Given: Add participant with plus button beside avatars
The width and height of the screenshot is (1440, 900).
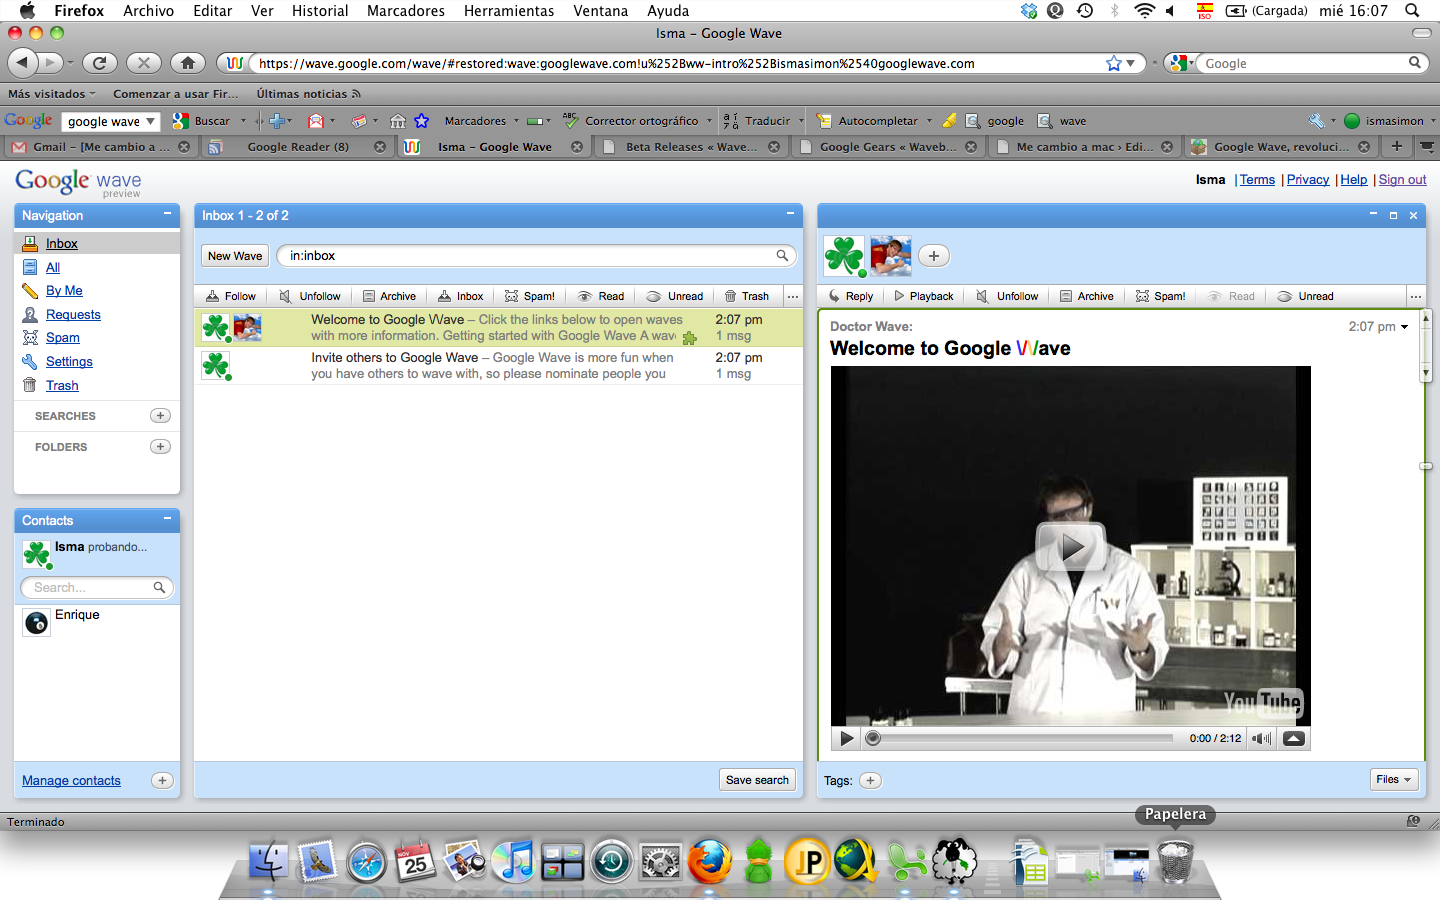Looking at the screenshot, I should tap(933, 256).
